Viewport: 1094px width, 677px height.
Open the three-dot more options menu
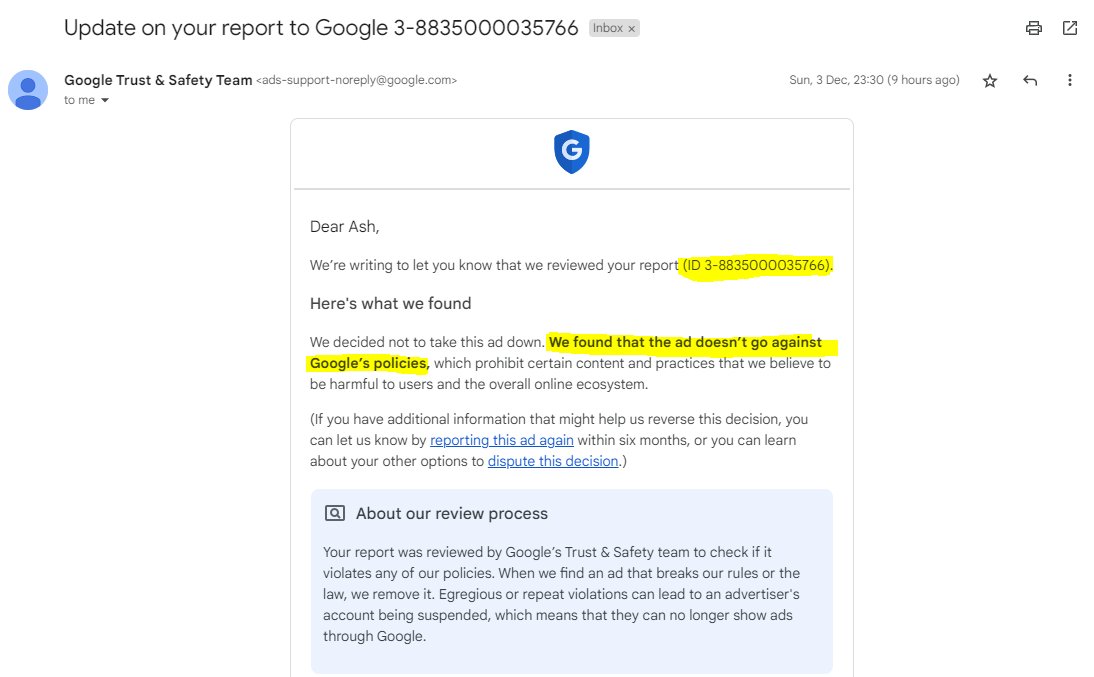[1070, 80]
